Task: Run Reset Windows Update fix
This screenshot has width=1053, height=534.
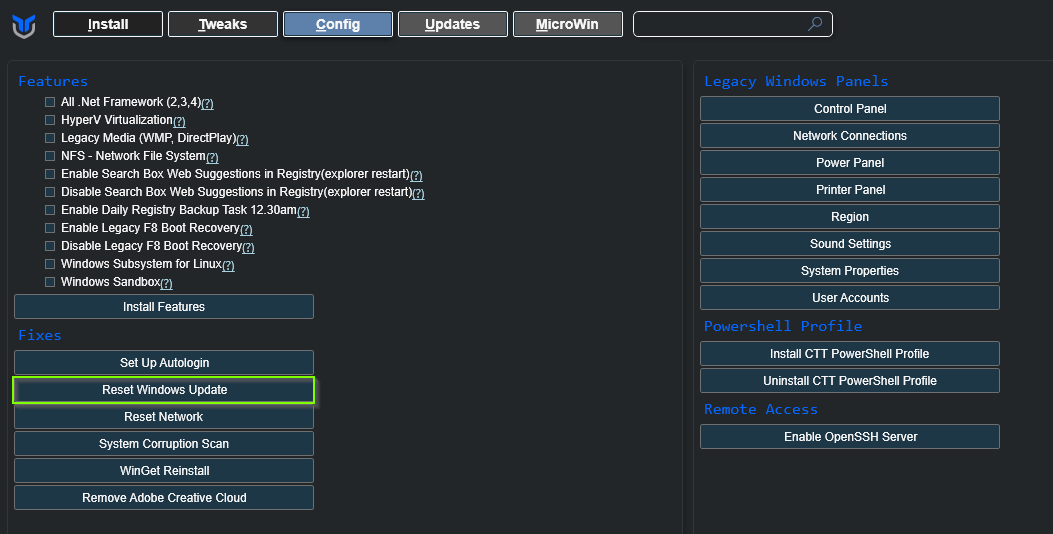Action: pos(164,390)
